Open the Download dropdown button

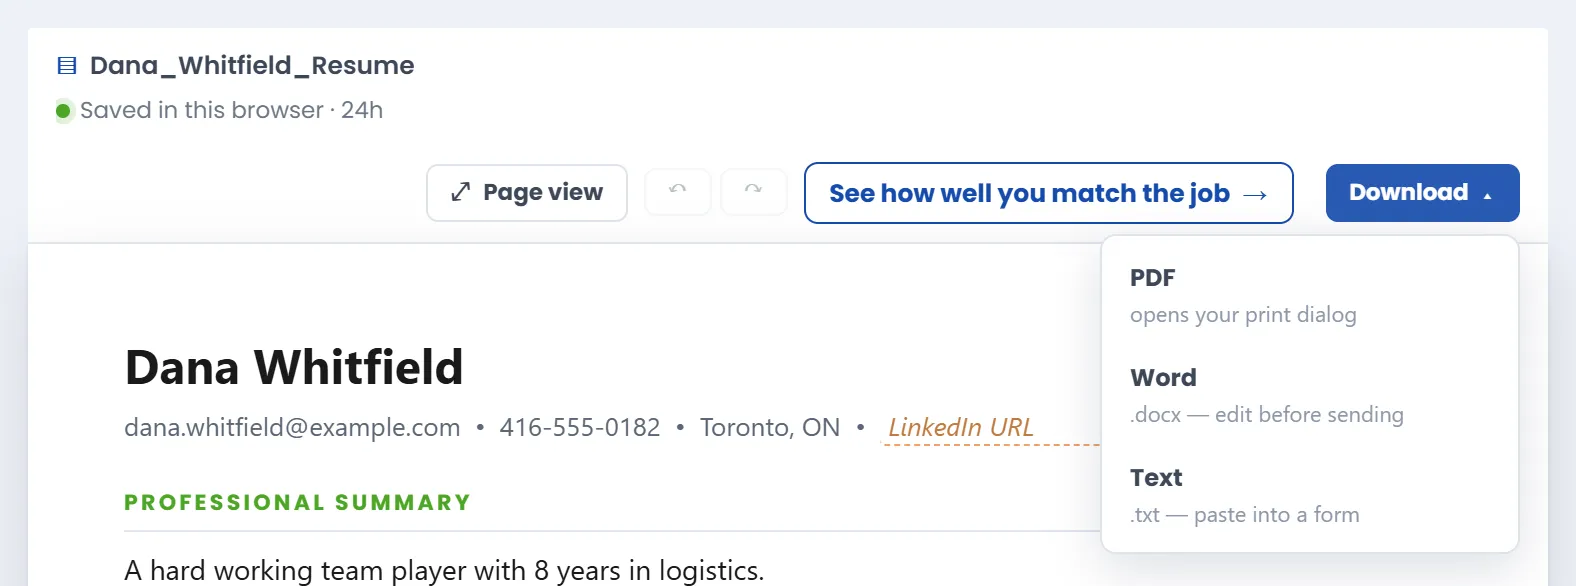[1422, 193]
